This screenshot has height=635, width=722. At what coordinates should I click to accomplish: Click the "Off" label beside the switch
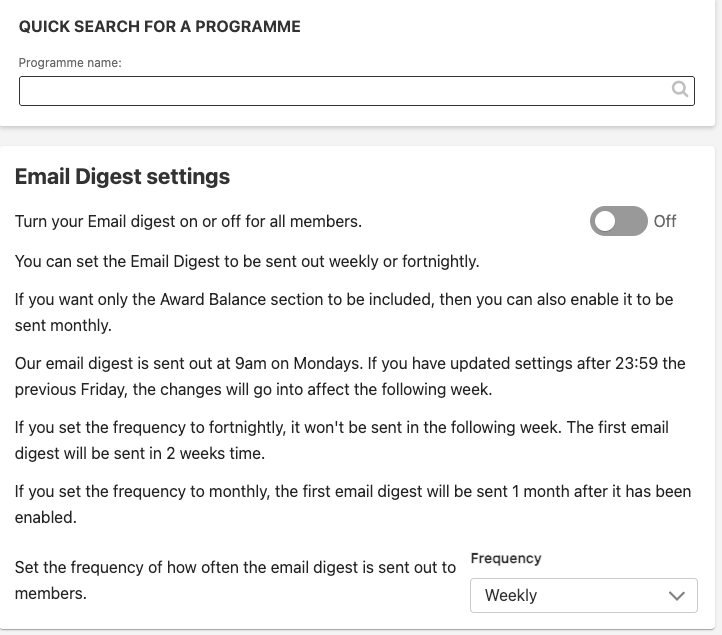click(x=665, y=221)
